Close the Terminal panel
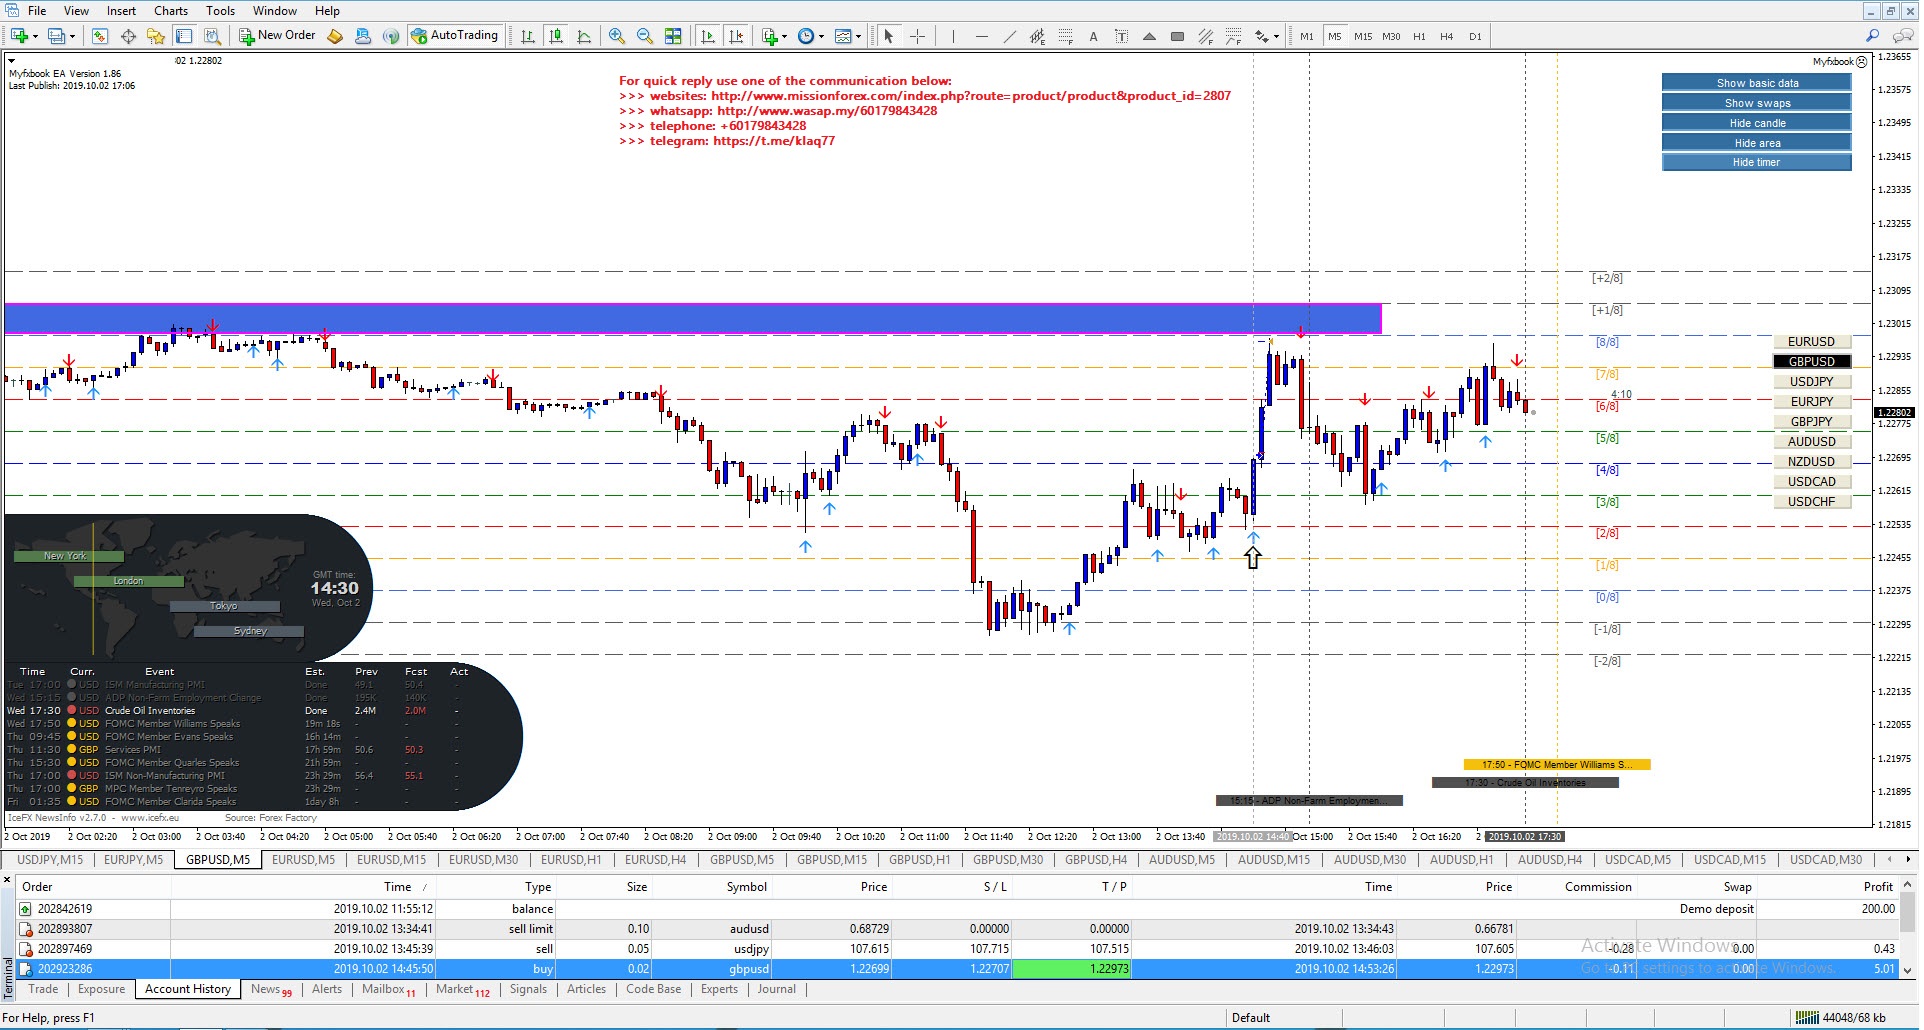Viewport: 1924px width, 1030px height. coord(7,881)
